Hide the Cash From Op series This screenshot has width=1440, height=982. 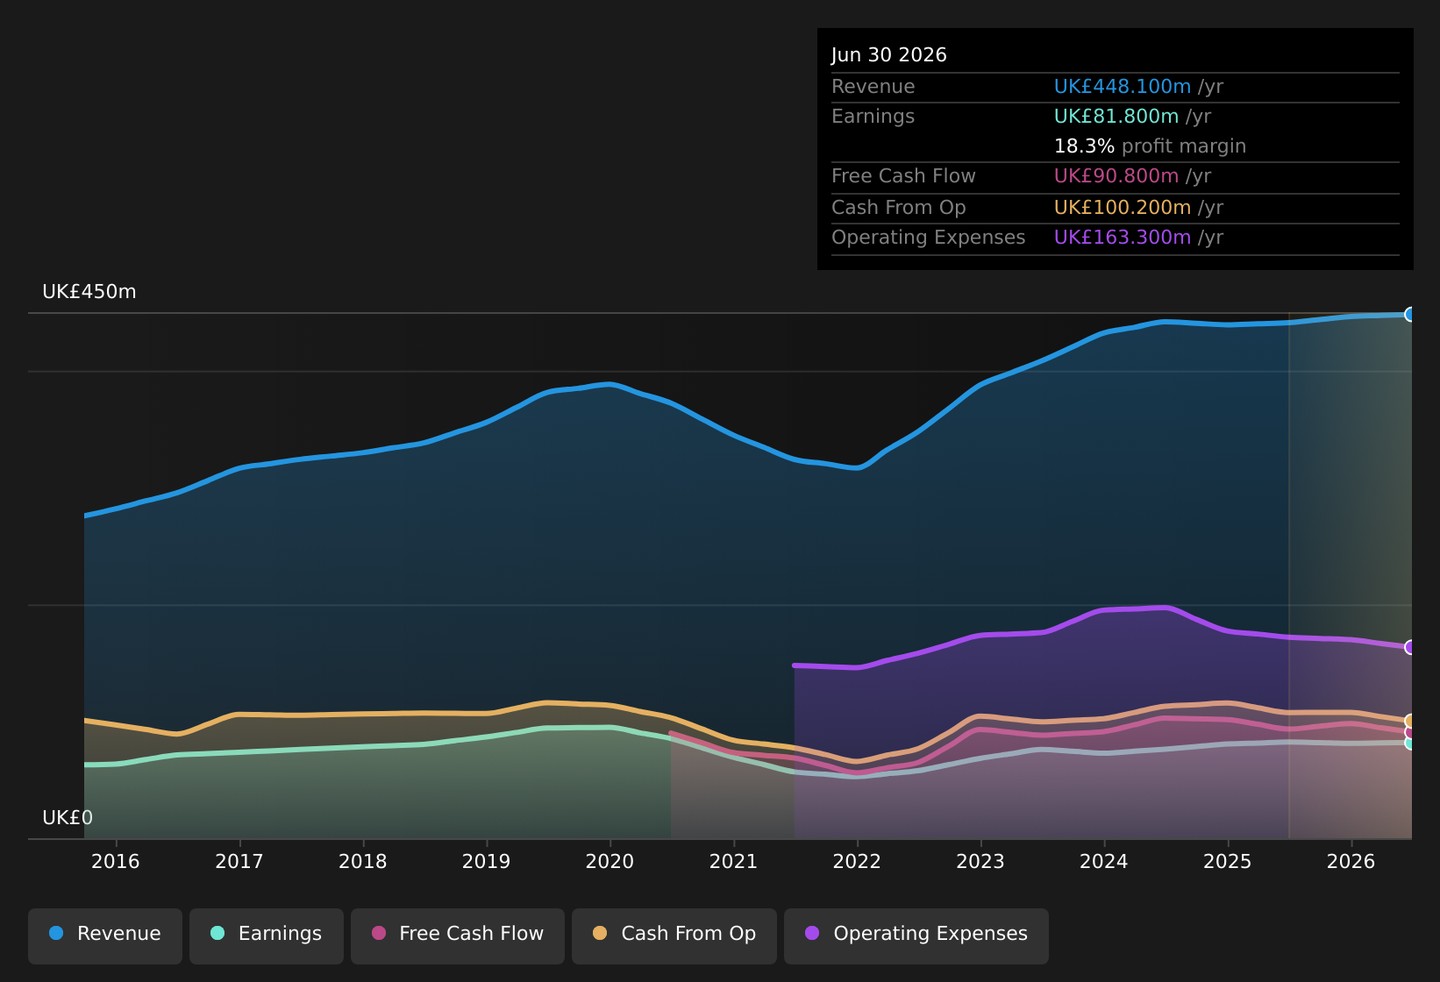[x=674, y=936]
